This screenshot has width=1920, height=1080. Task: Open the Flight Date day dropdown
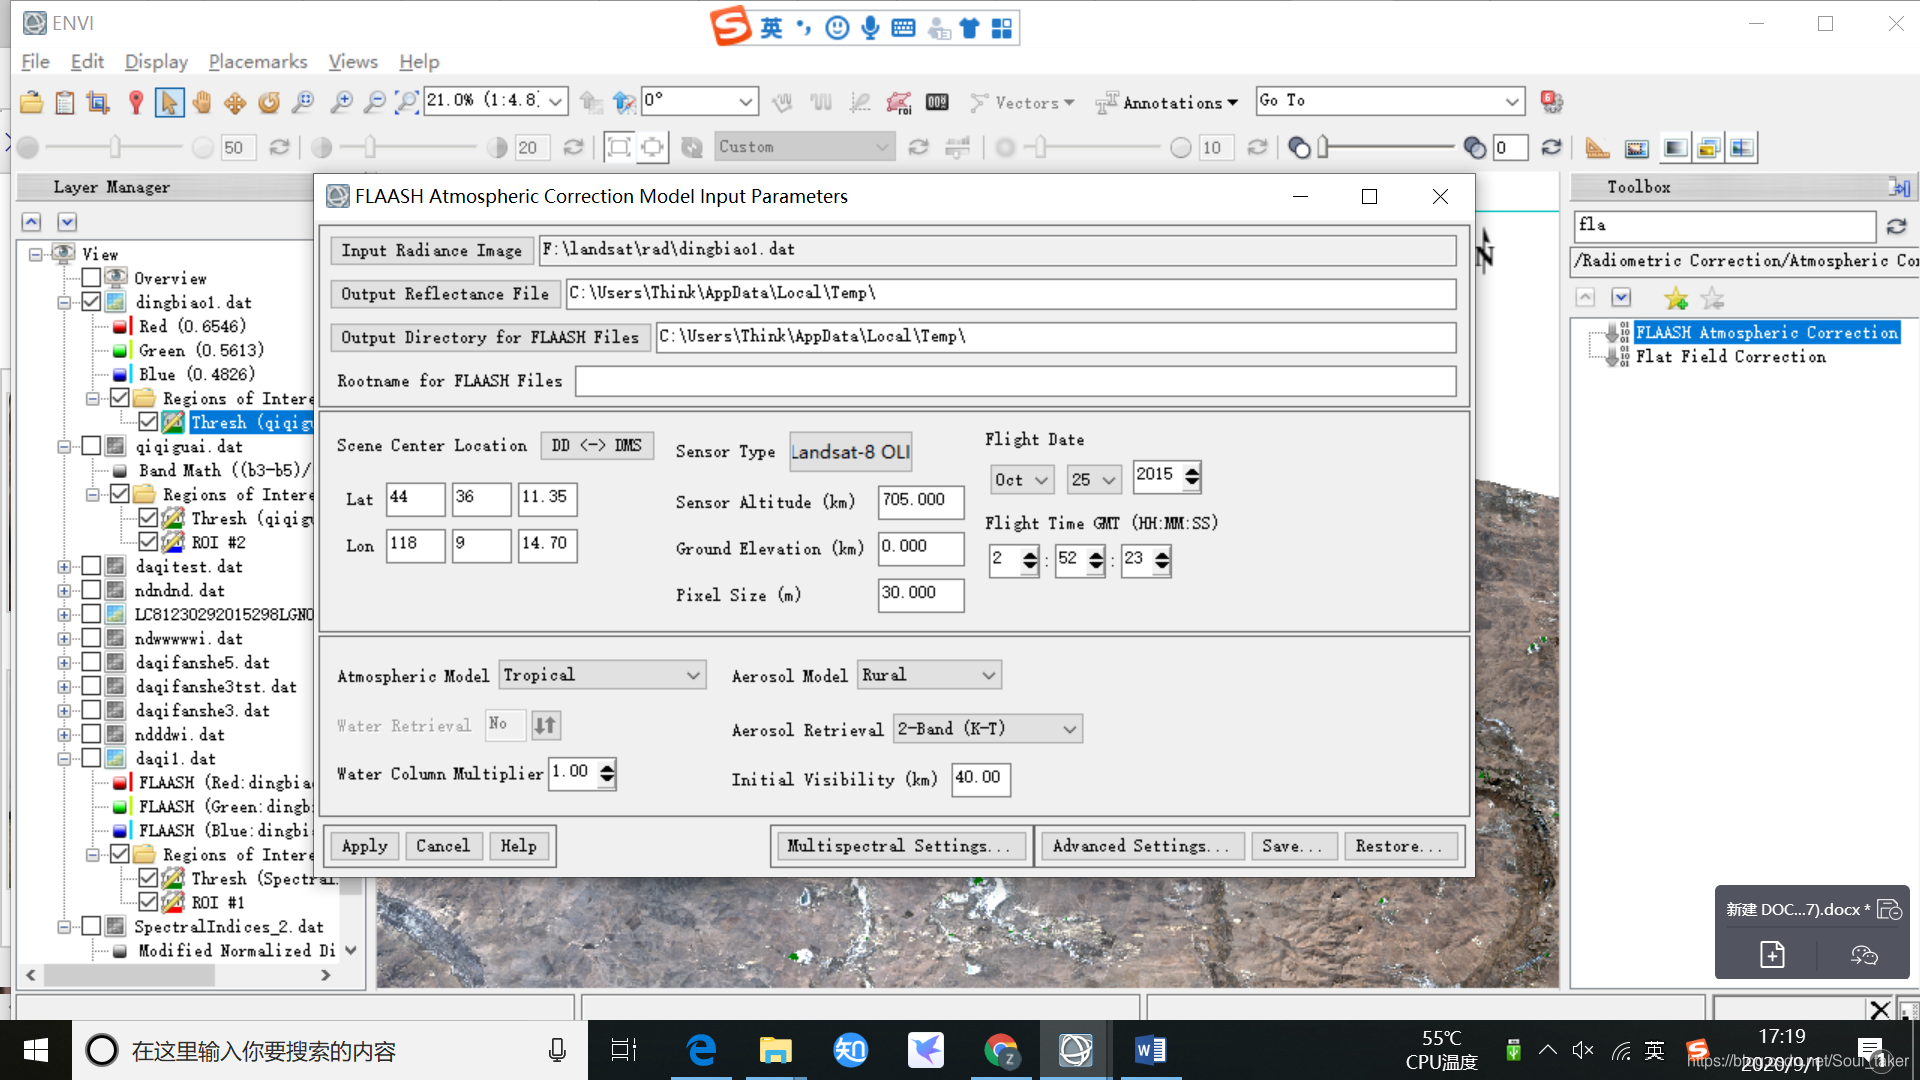pyautogui.click(x=1094, y=480)
